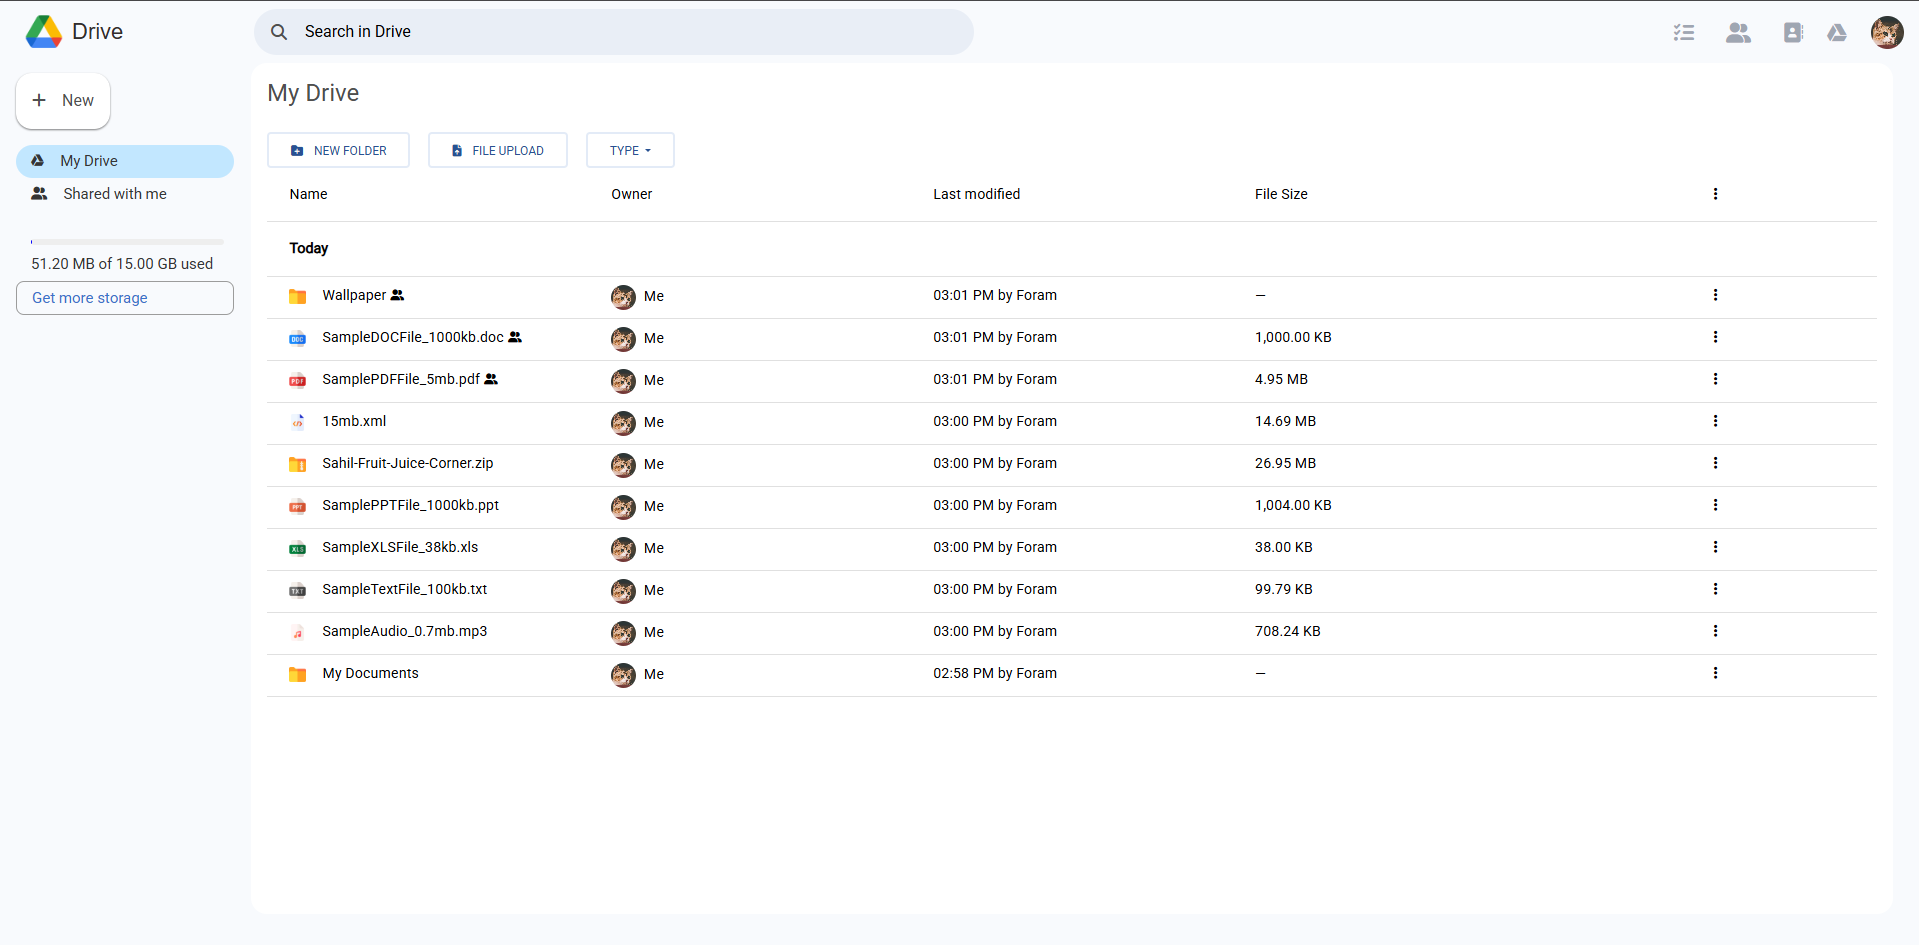
Task: Open the TYPE filter dropdown
Action: coord(630,150)
